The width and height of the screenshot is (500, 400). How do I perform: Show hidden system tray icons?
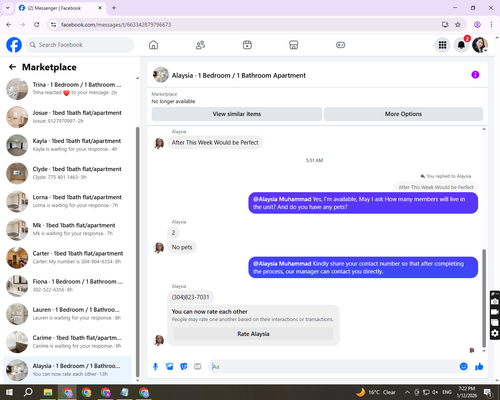point(407,392)
